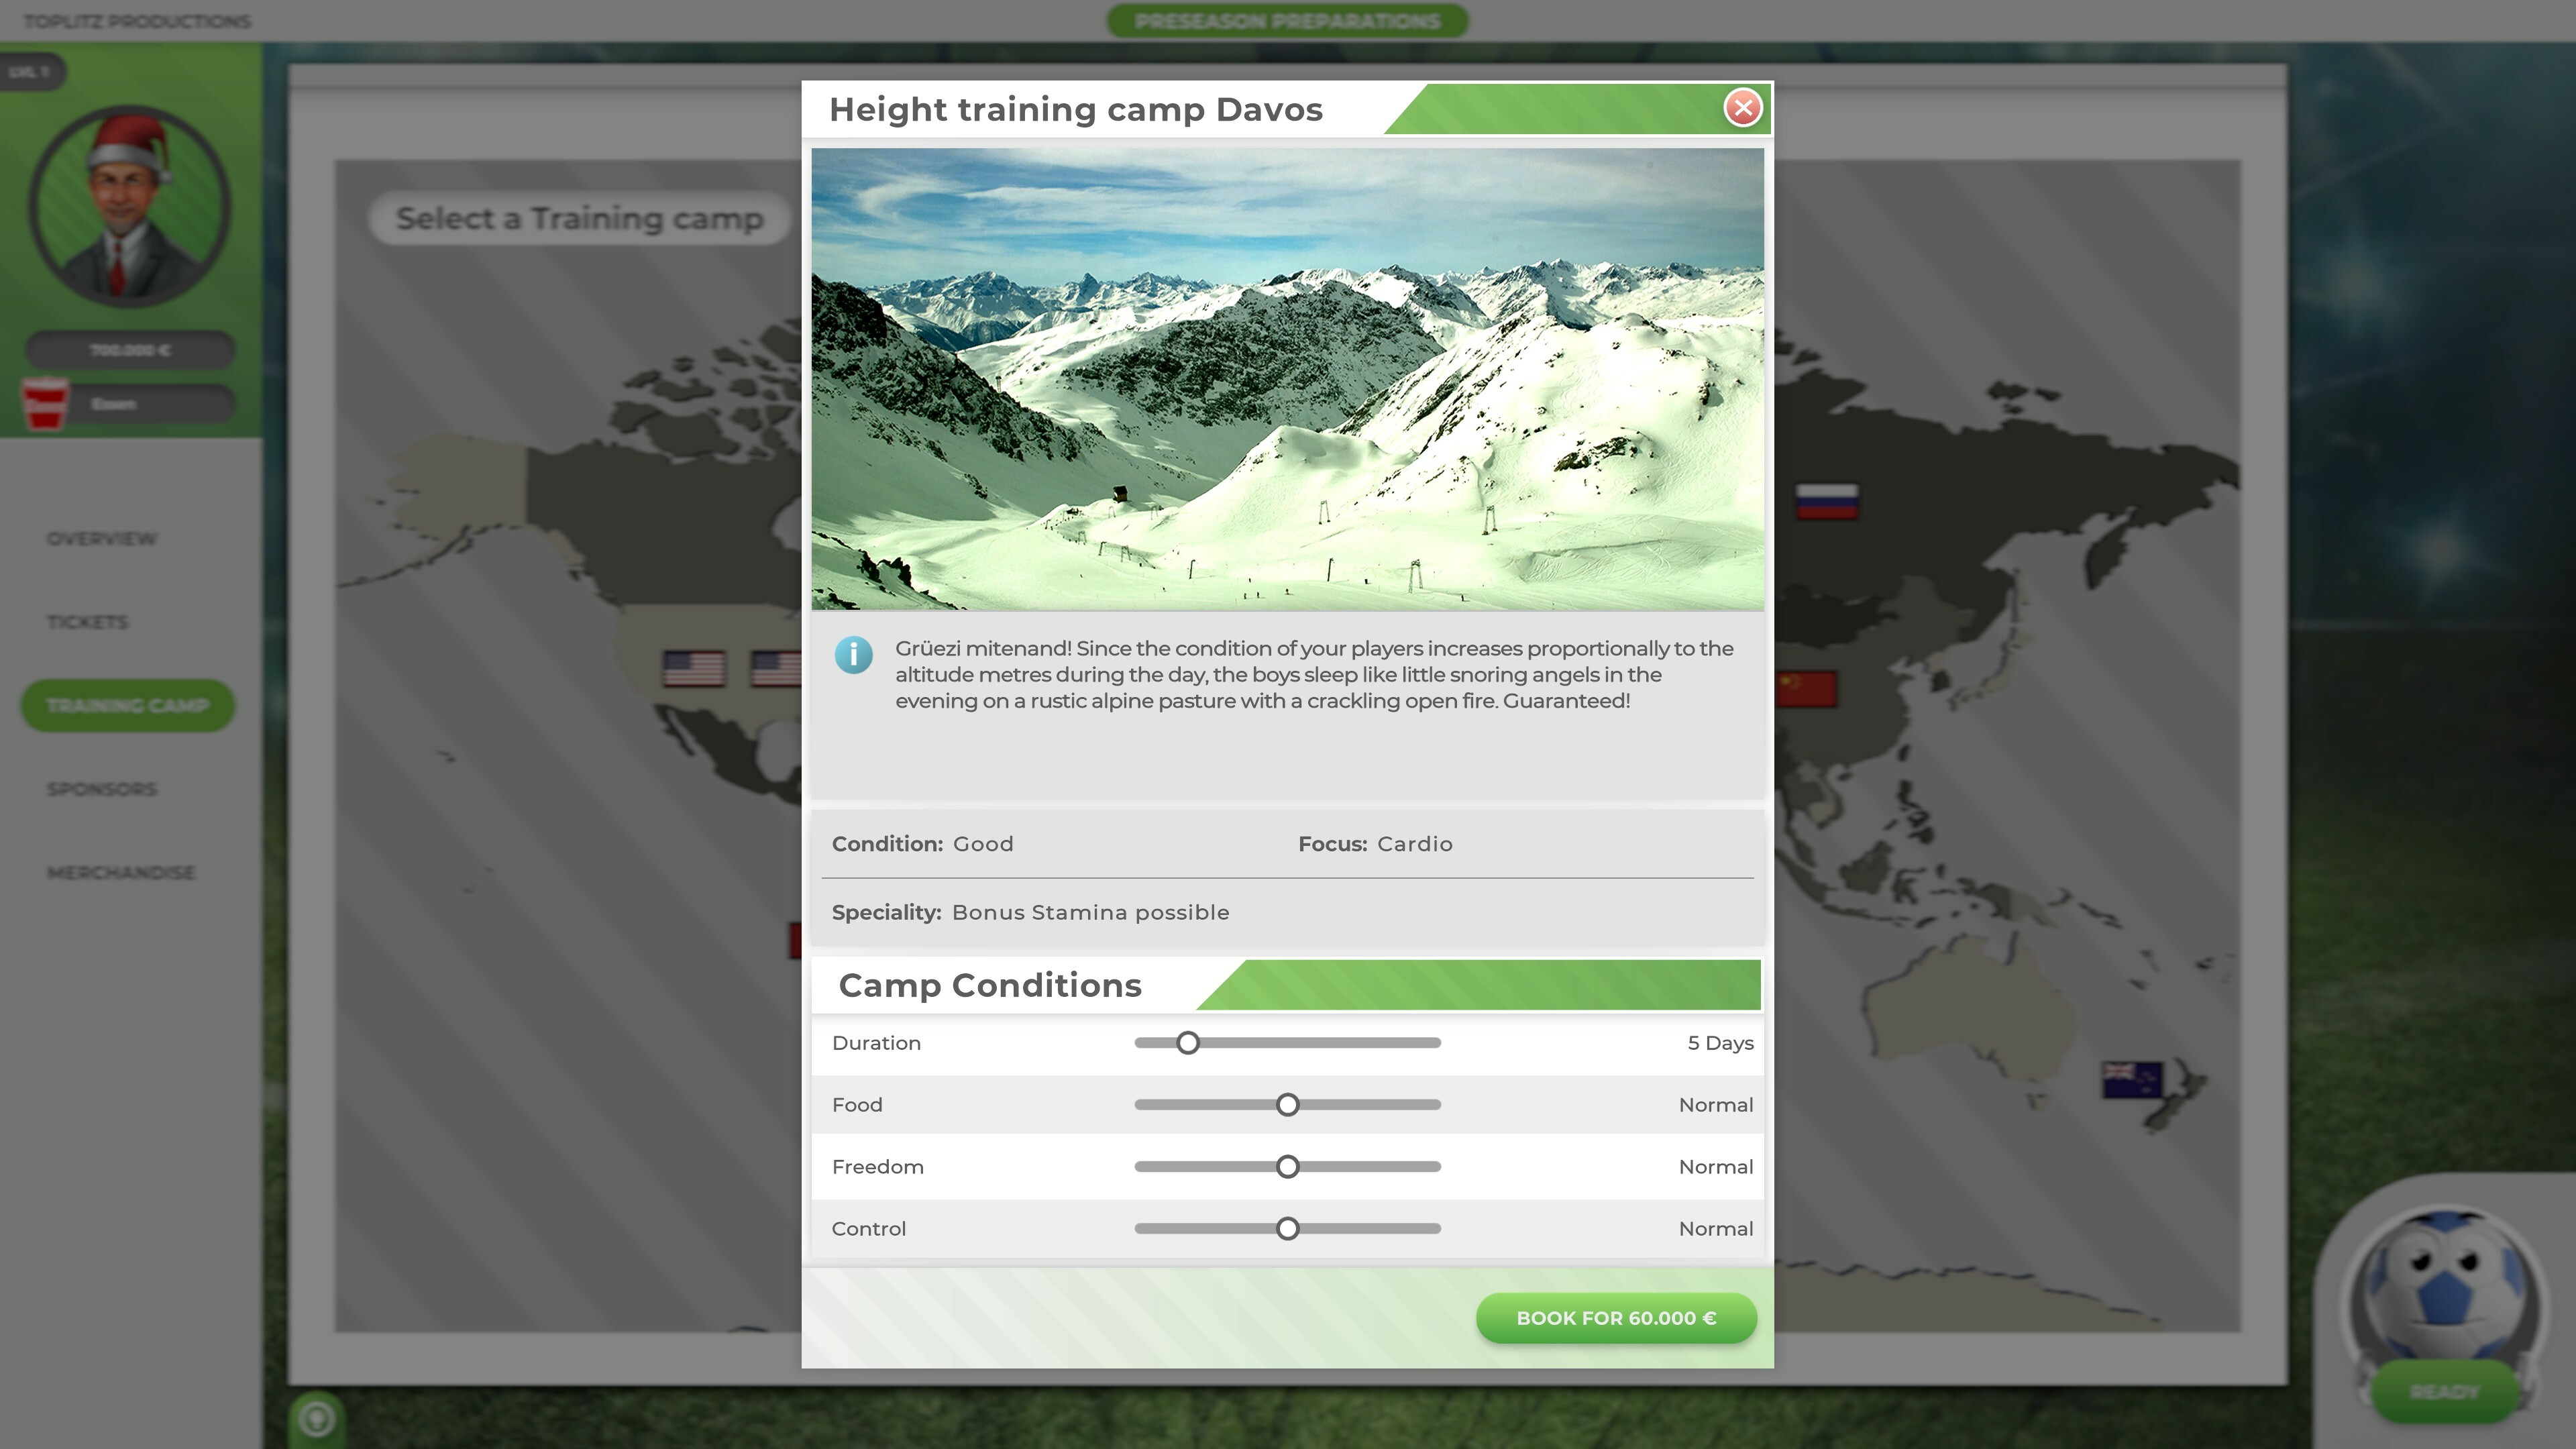Close the Davos camp popup
Image resolution: width=2576 pixels, height=1449 pixels.
coord(1743,108)
